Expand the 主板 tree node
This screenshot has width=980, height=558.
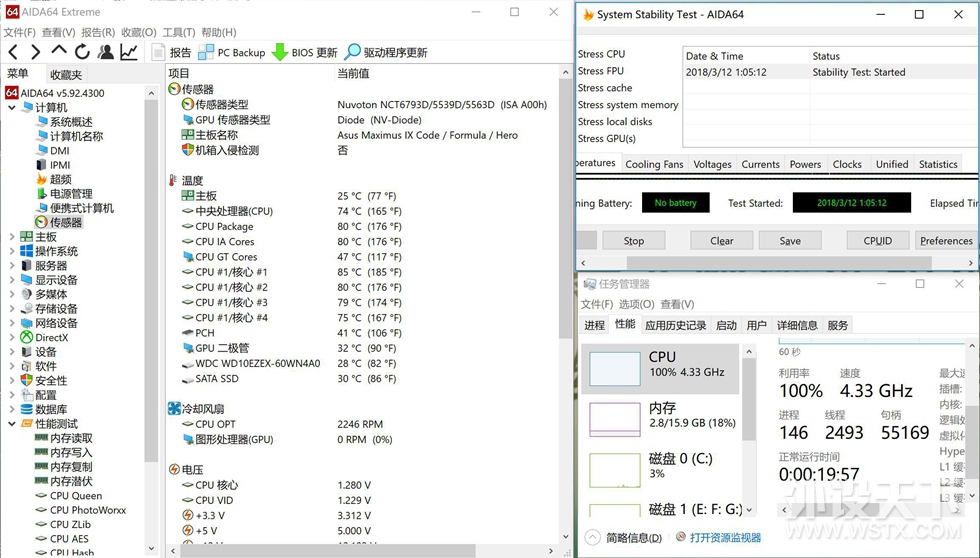point(12,237)
